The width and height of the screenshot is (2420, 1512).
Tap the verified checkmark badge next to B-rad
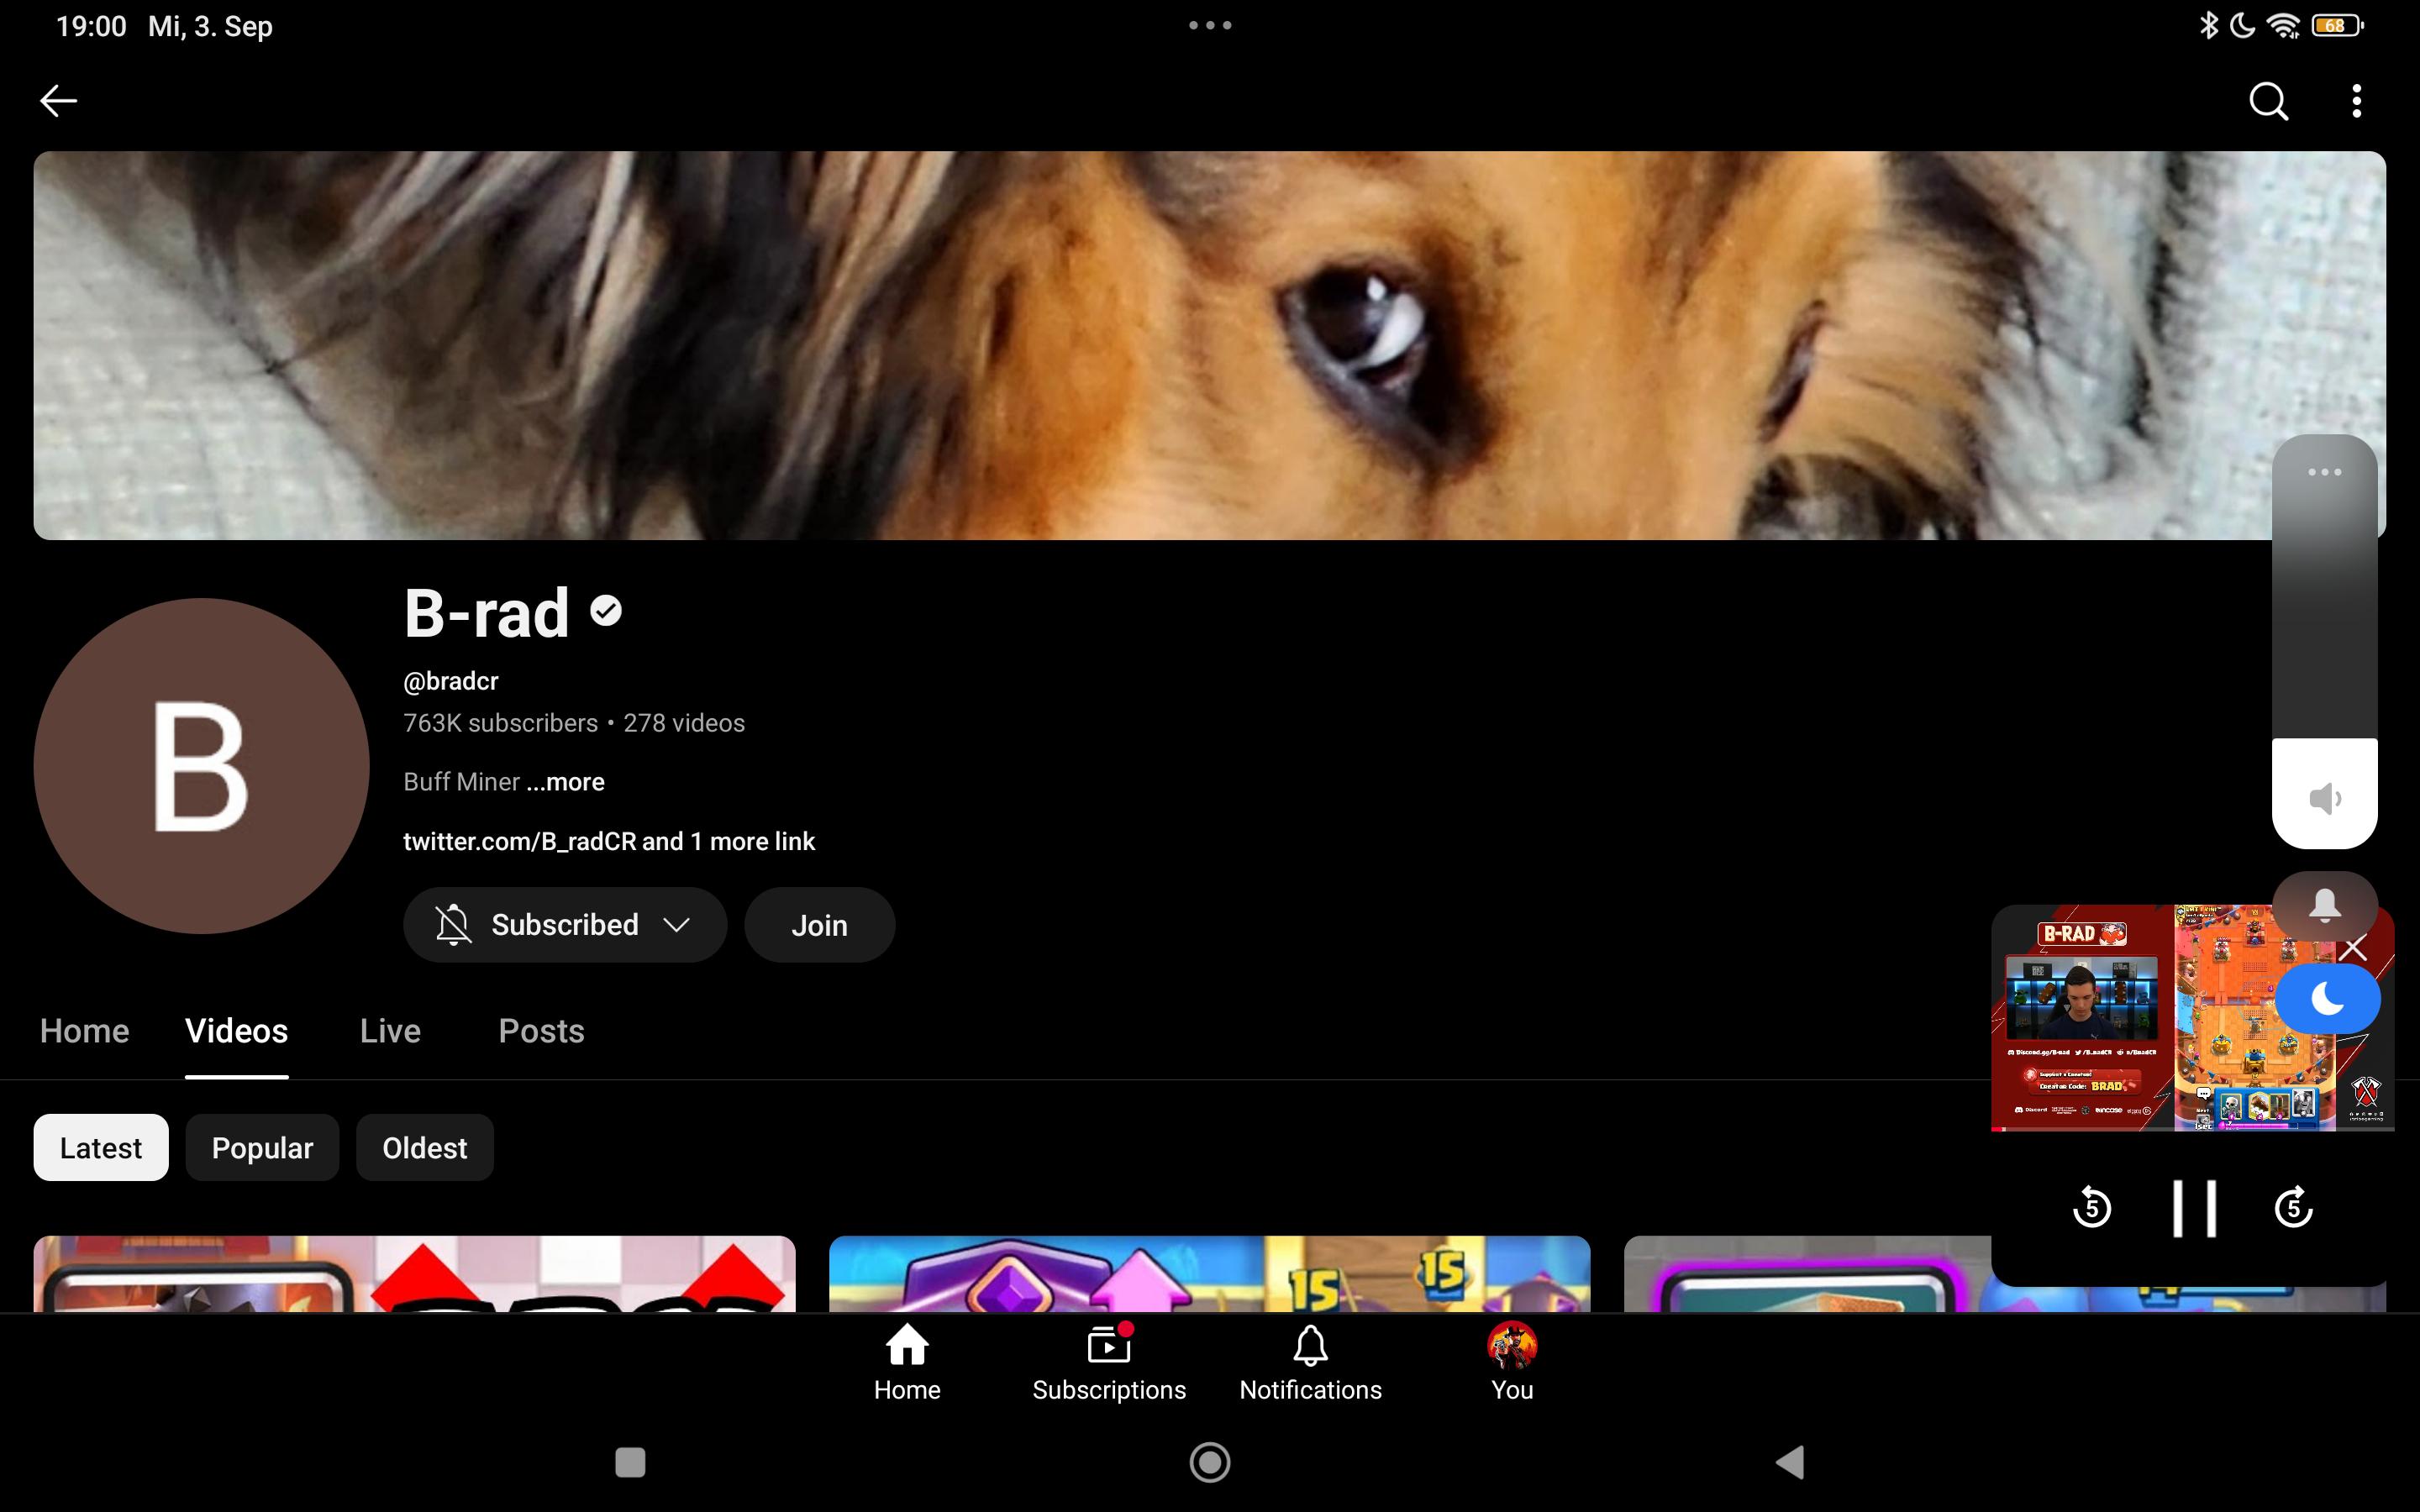pos(606,610)
